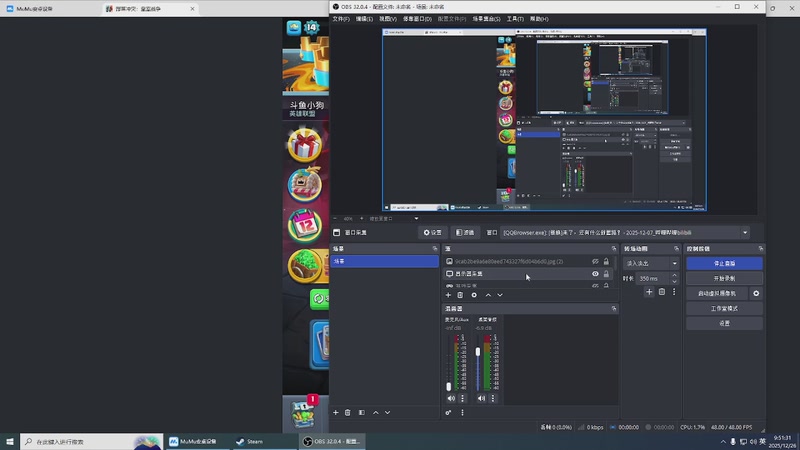Open the preview scaling mode dropdown
This screenshot has height=450, width=800.
point(416,218)
